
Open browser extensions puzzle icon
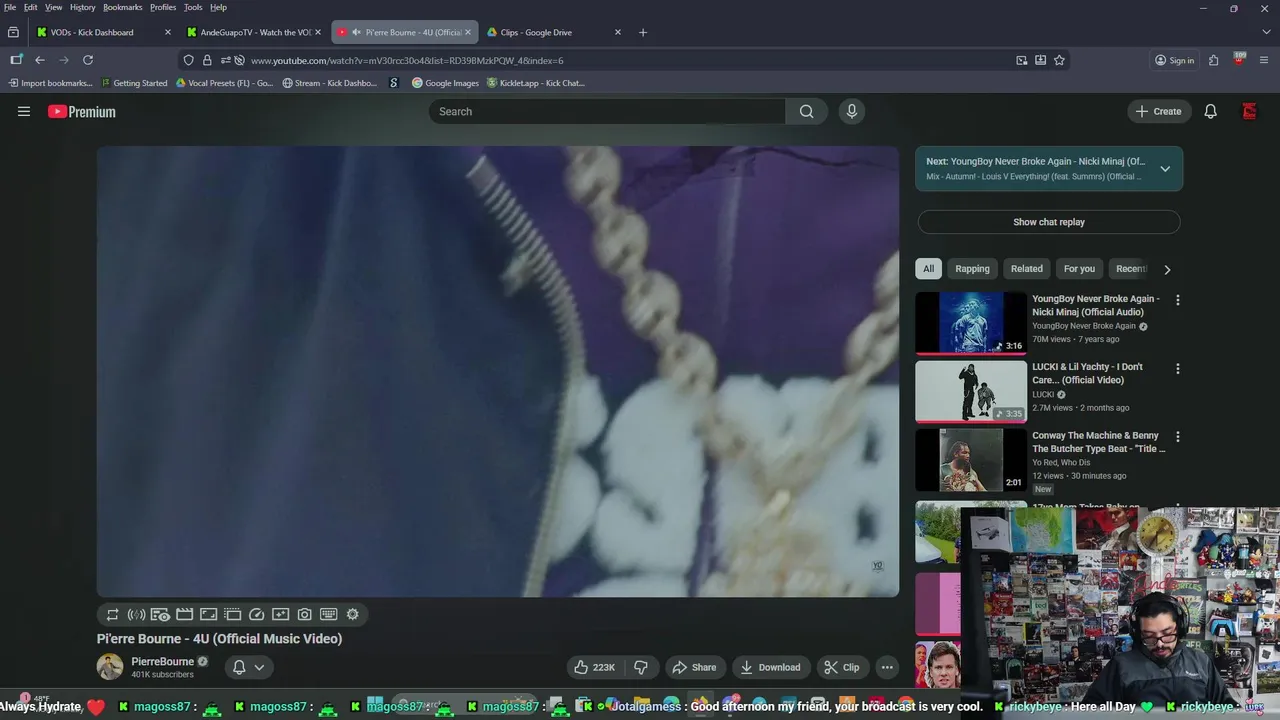[1214, 60]
